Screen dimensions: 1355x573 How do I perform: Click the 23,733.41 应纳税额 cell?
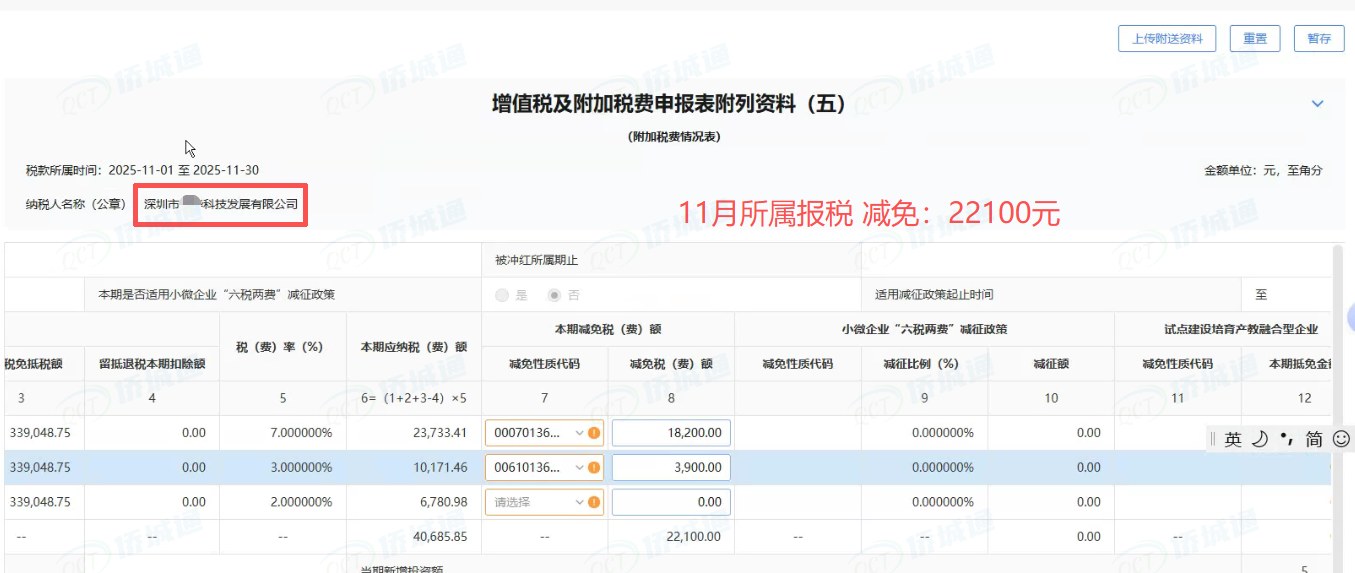414,433
